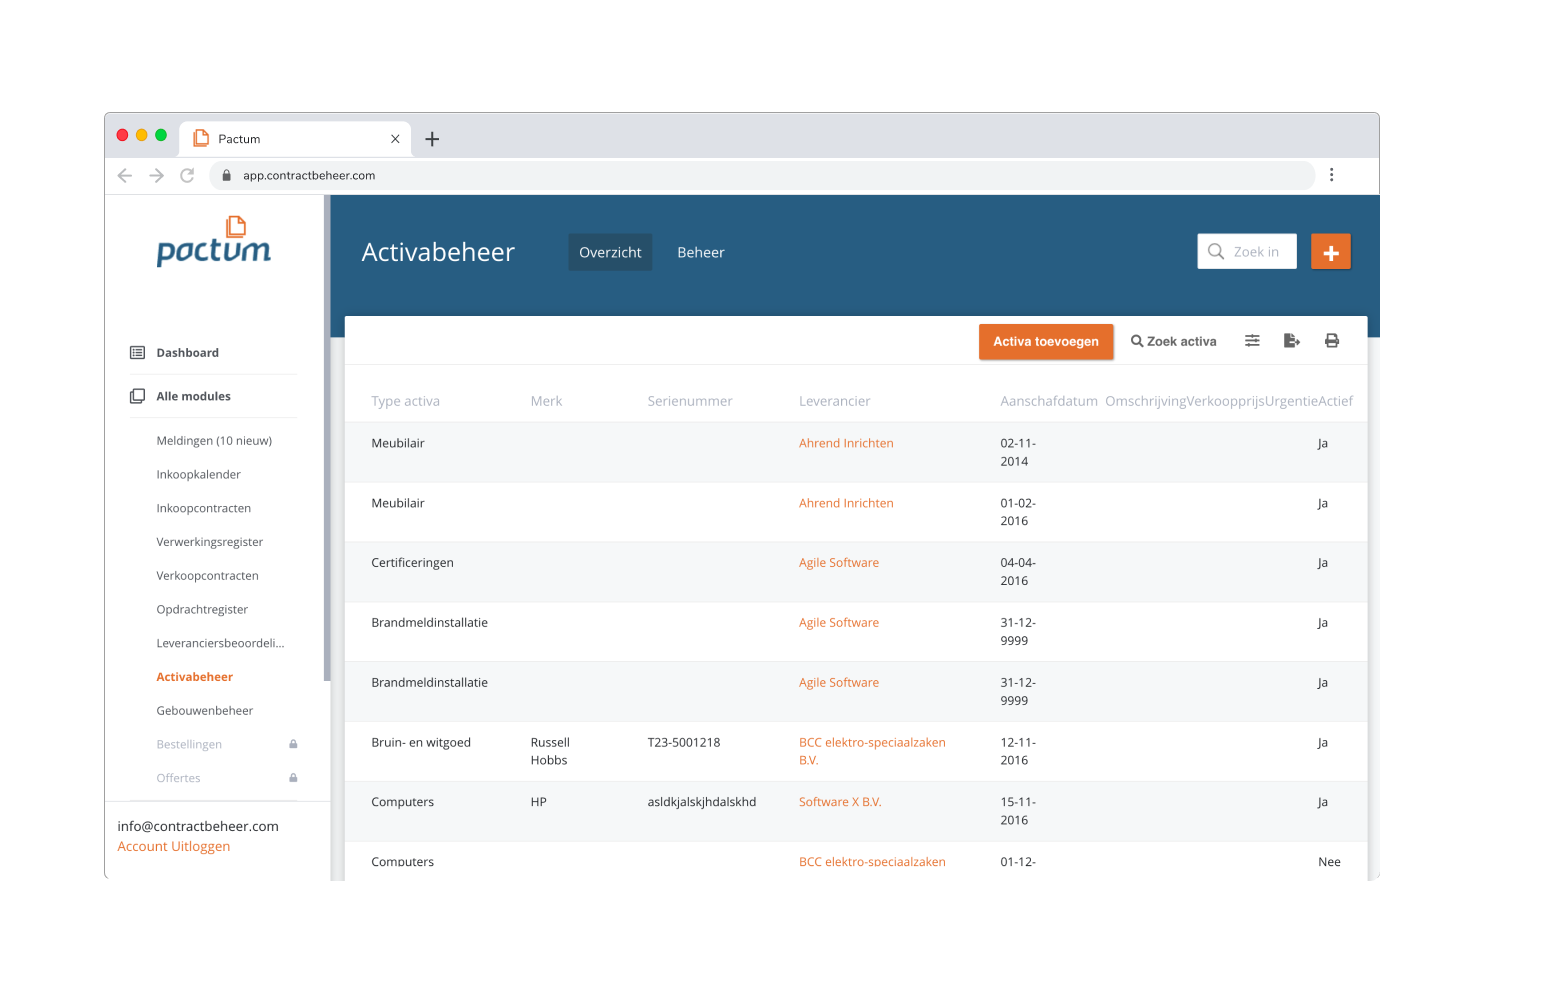1554x992 pixels.
Task: Click the lock icon beside Offertes
Action: coord(293,778)
